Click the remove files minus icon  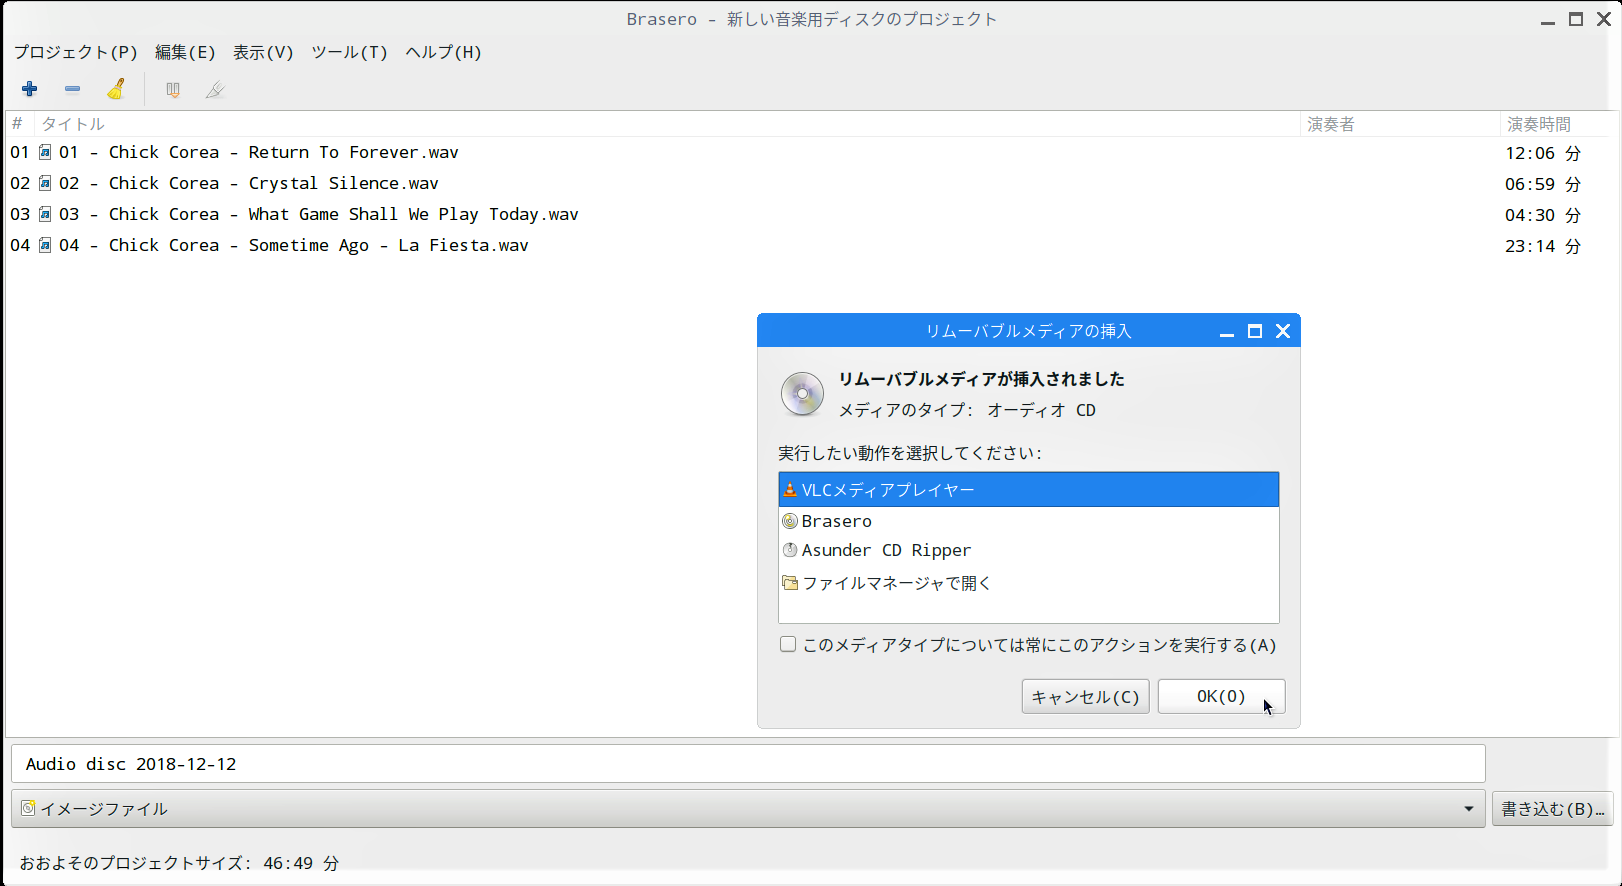[x=72, y=89]
